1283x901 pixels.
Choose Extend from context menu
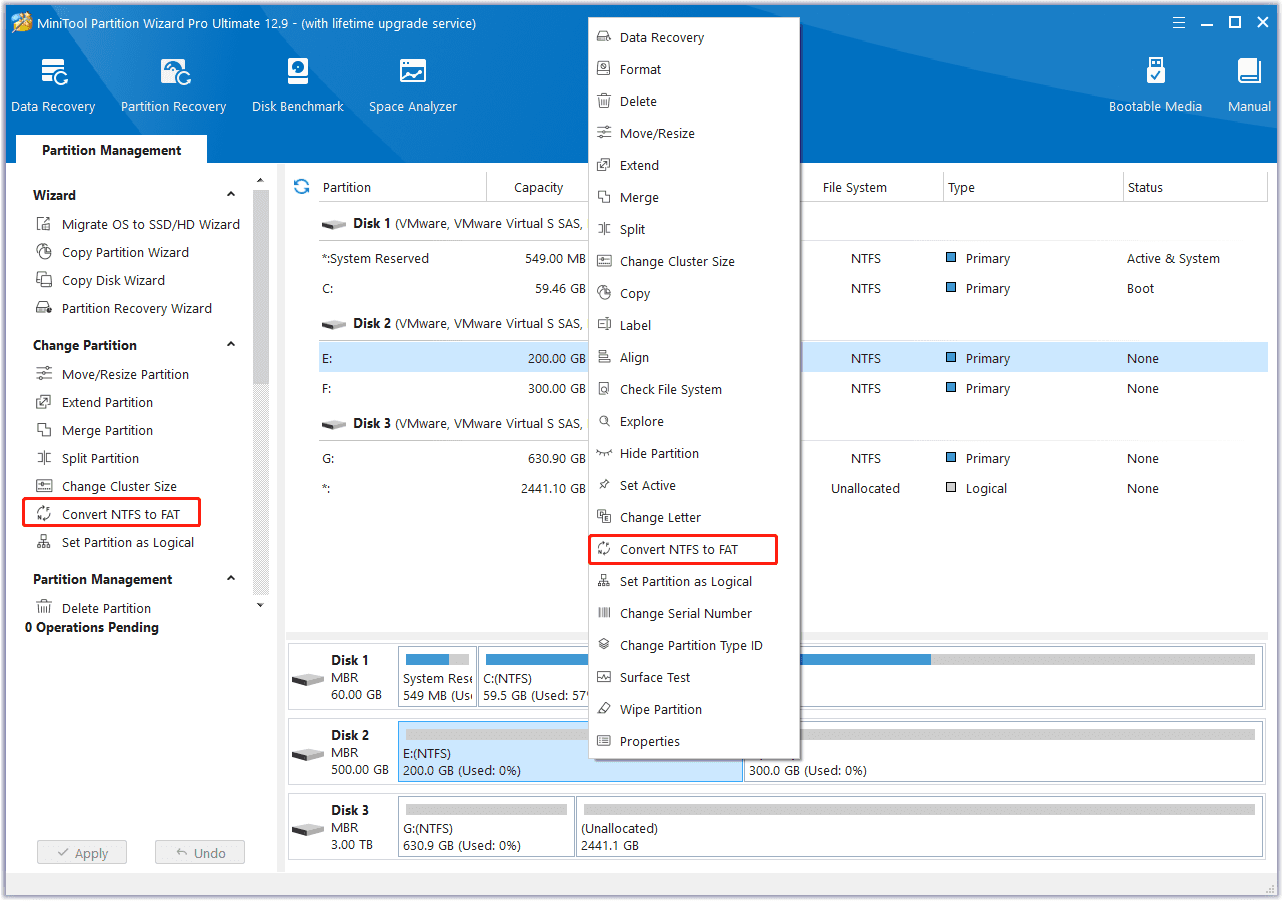[x=693, y=165]
